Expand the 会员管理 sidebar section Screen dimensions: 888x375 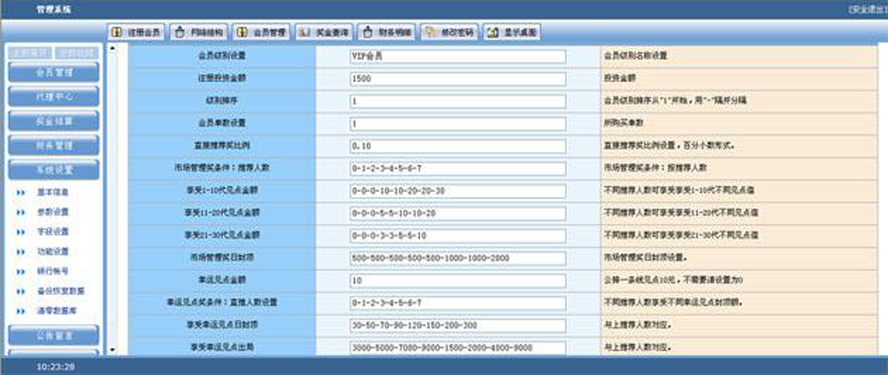tap(54, 73)
